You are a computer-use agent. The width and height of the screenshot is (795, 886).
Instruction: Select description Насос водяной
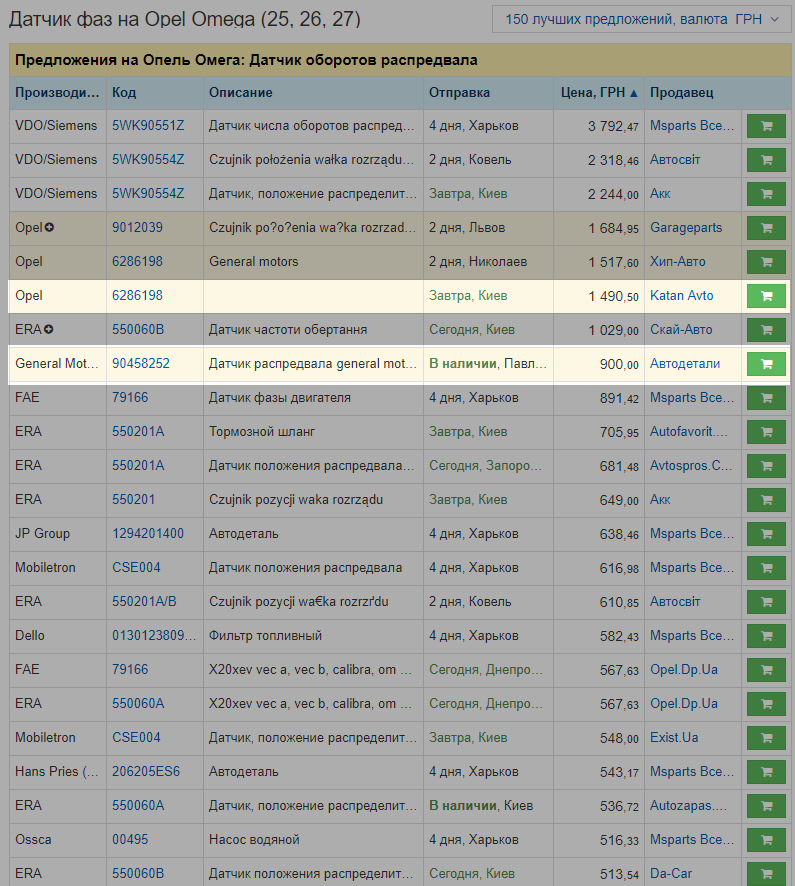(254, 840)
